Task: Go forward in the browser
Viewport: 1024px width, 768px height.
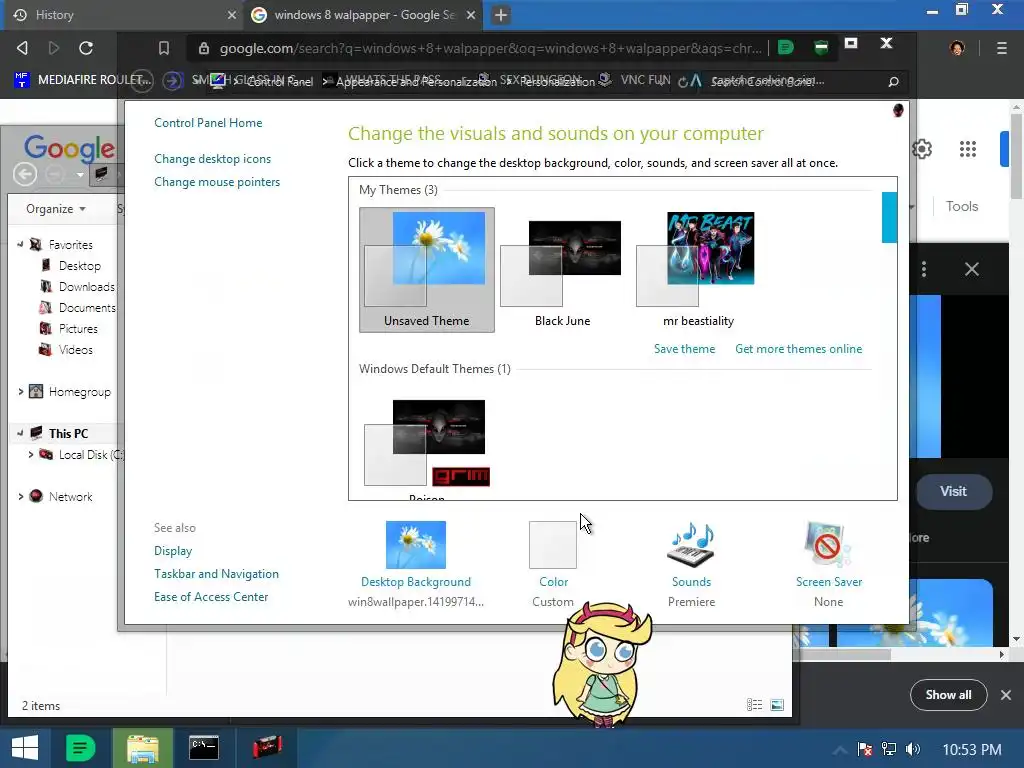Action: 54,48
